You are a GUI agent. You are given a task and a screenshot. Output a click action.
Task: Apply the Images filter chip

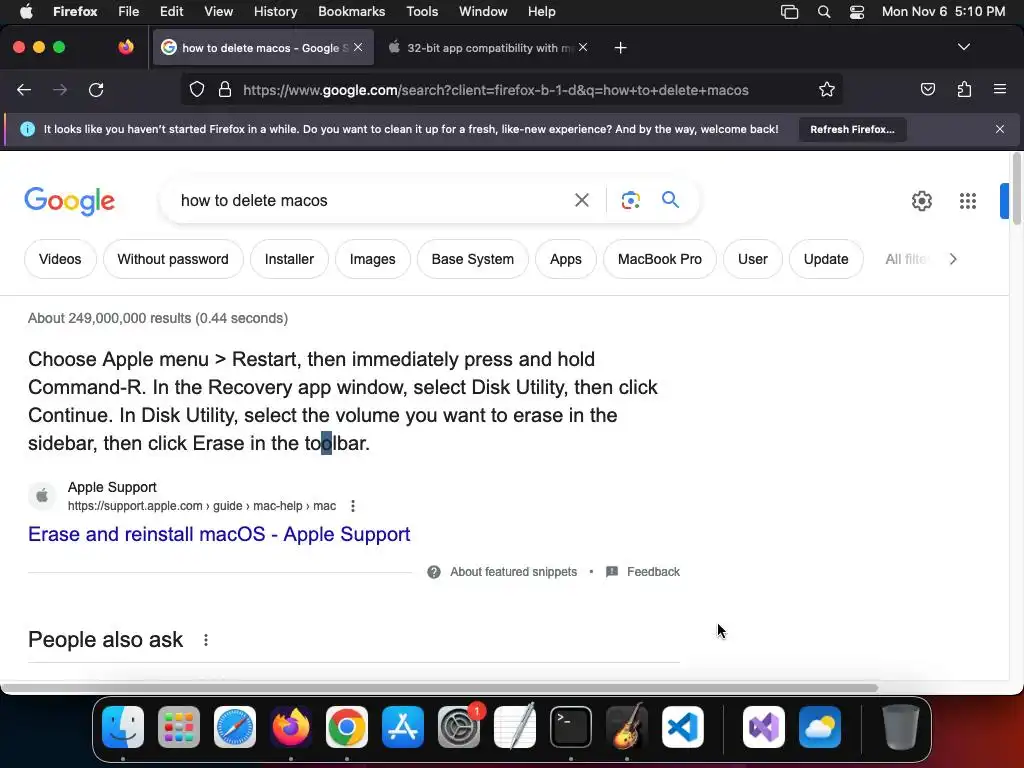pyautogui.click(x=372, y=259)
